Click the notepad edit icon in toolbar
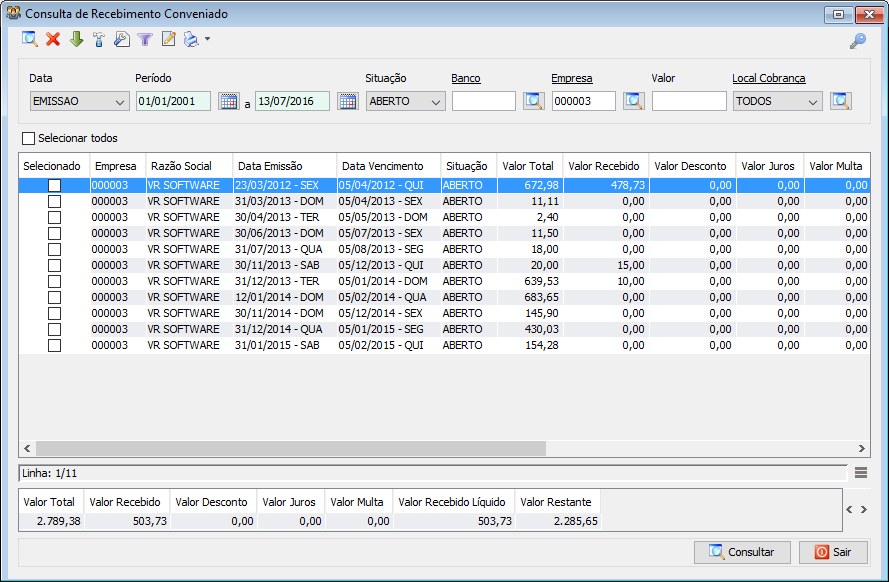This screenshot has height=582, width=889. pyautogui.click(x=168, y=40)
